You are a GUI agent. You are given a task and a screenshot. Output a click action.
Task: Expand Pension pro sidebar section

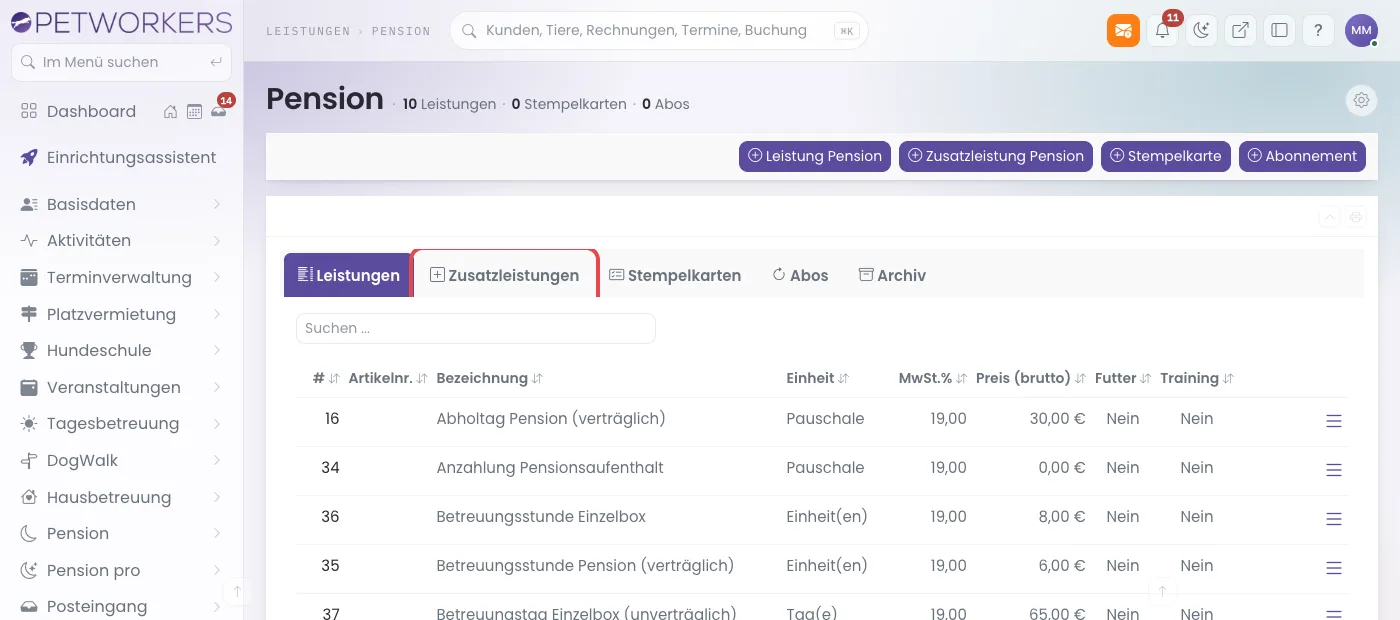click(x=122, y=570)
